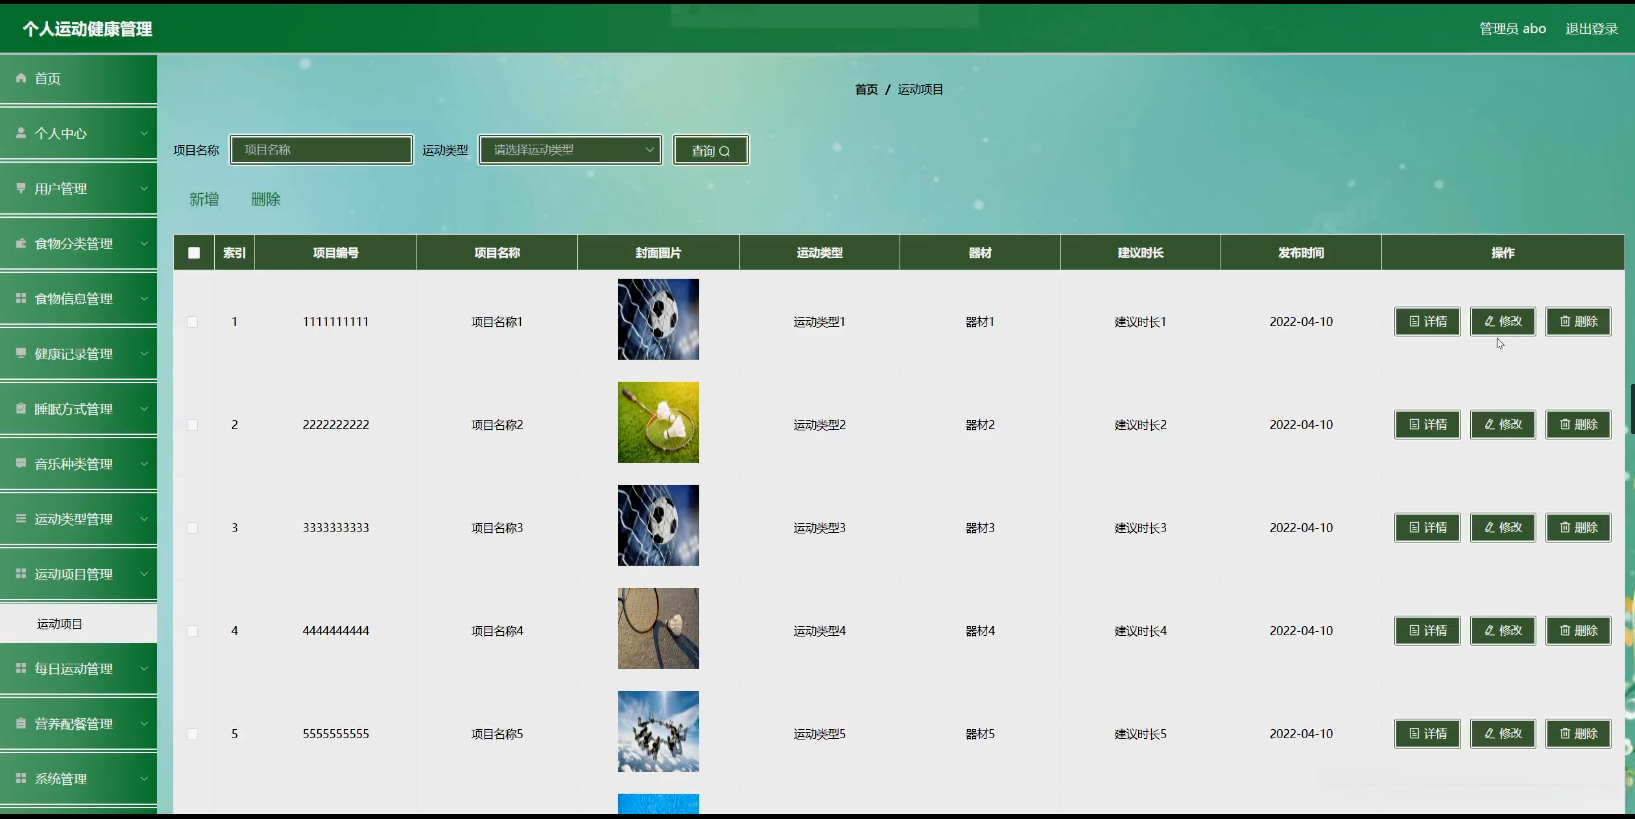The width and height of the screenshot is (1635, 819).
Task: Click the icon beside 营养配餐管理
Action: pyautogui.click(x=21, y=723)
